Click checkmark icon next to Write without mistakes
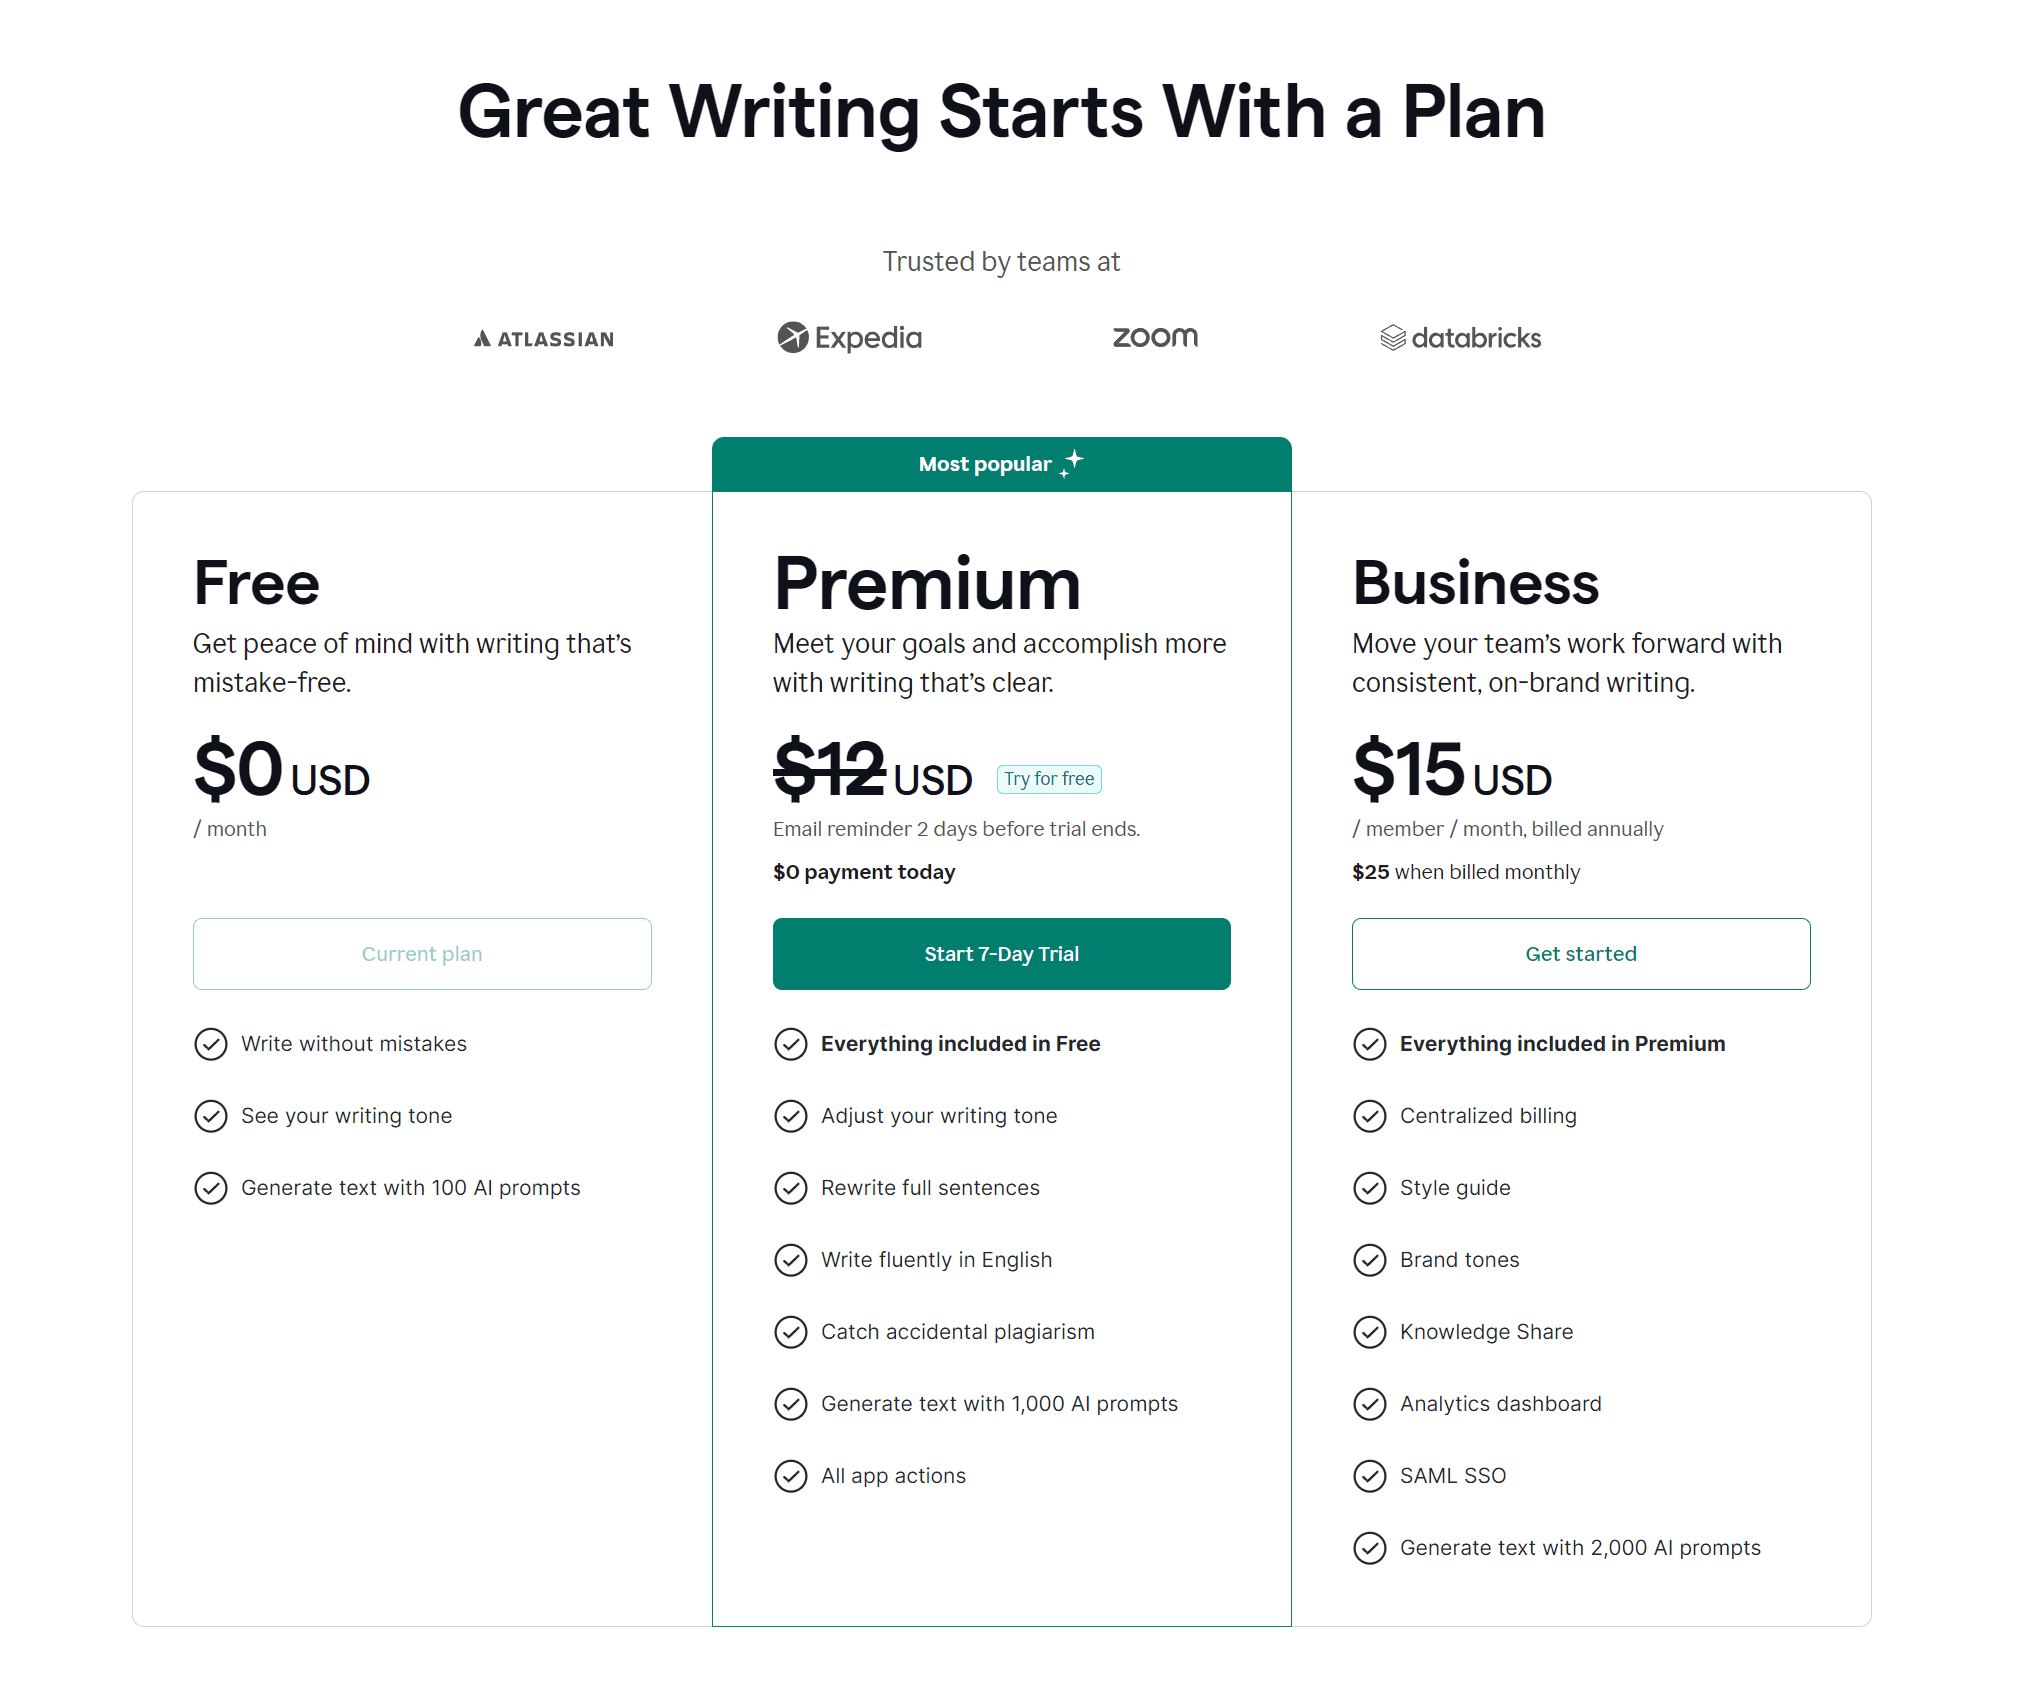Viewport: 2041px width, 1681px height. tap(211, 1044)
